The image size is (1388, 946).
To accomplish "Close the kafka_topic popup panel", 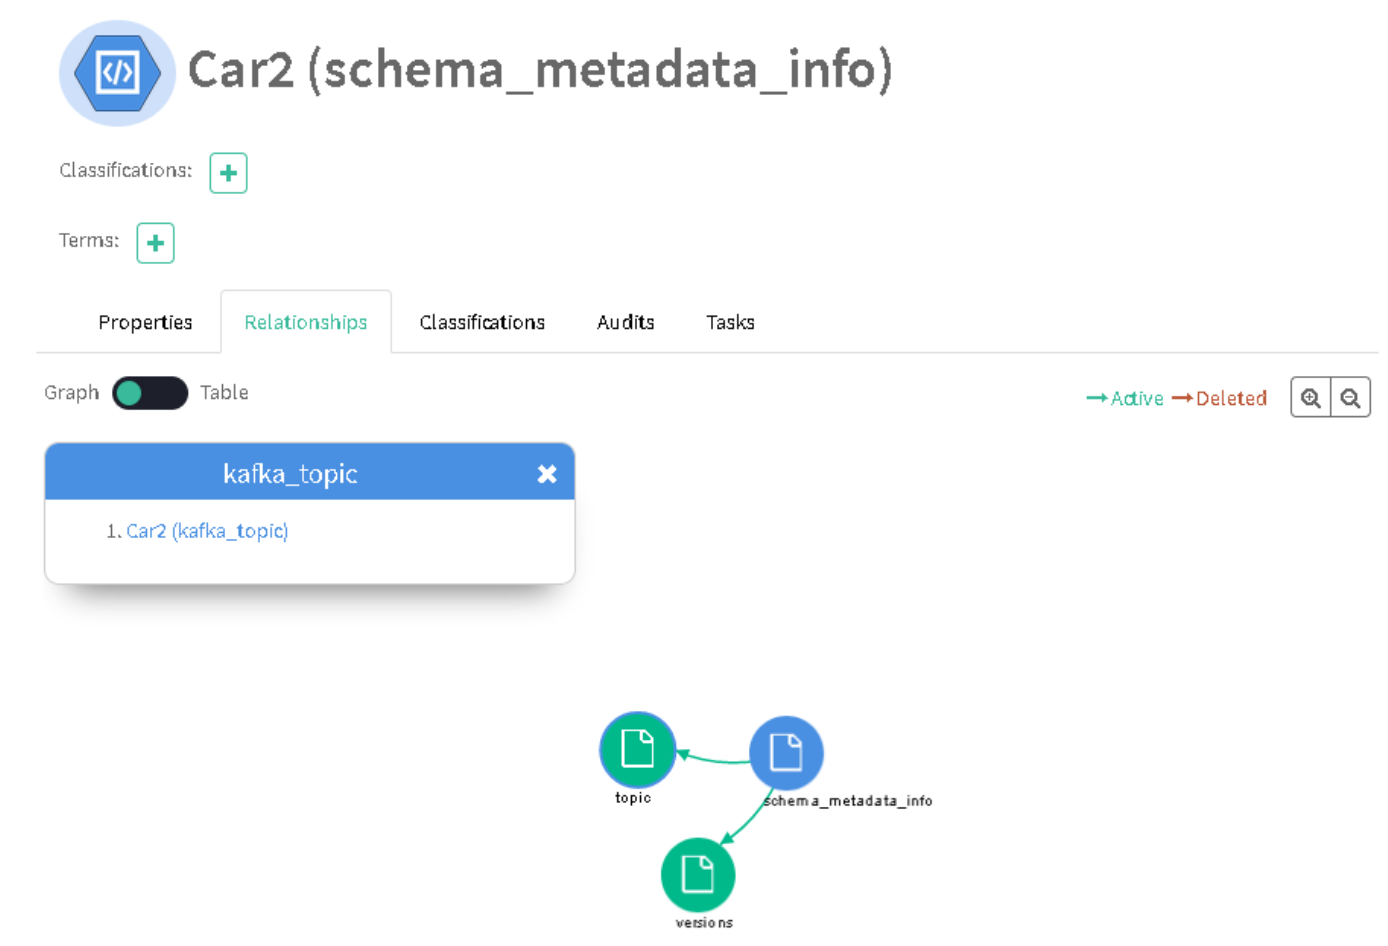I will coord(546,474).
